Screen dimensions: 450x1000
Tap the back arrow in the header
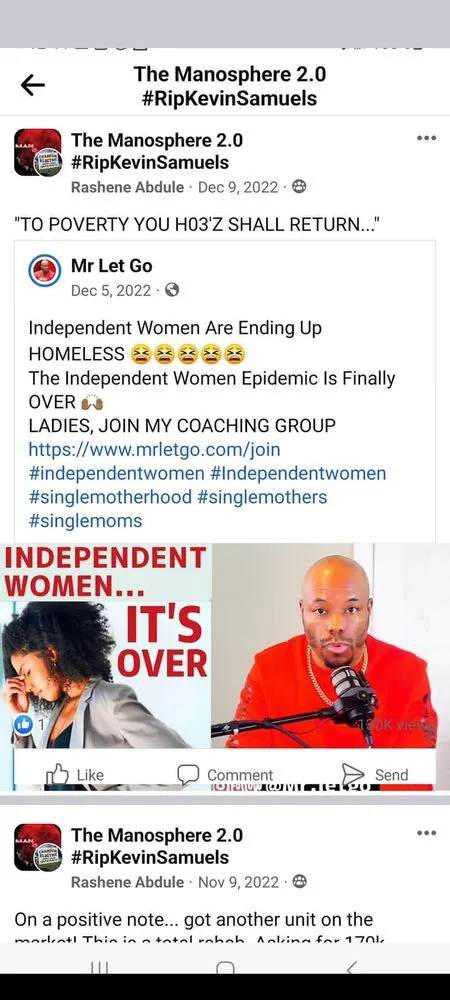33,85
